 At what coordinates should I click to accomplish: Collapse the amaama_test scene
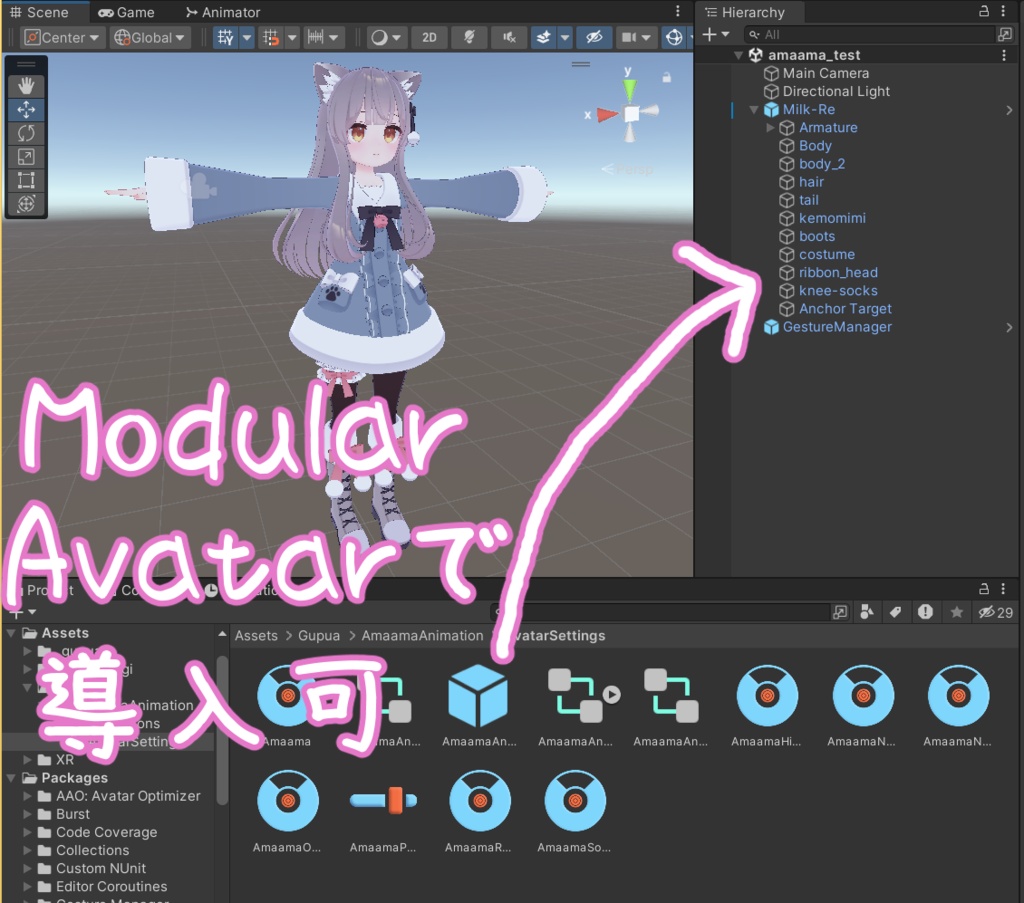(738, 55)
